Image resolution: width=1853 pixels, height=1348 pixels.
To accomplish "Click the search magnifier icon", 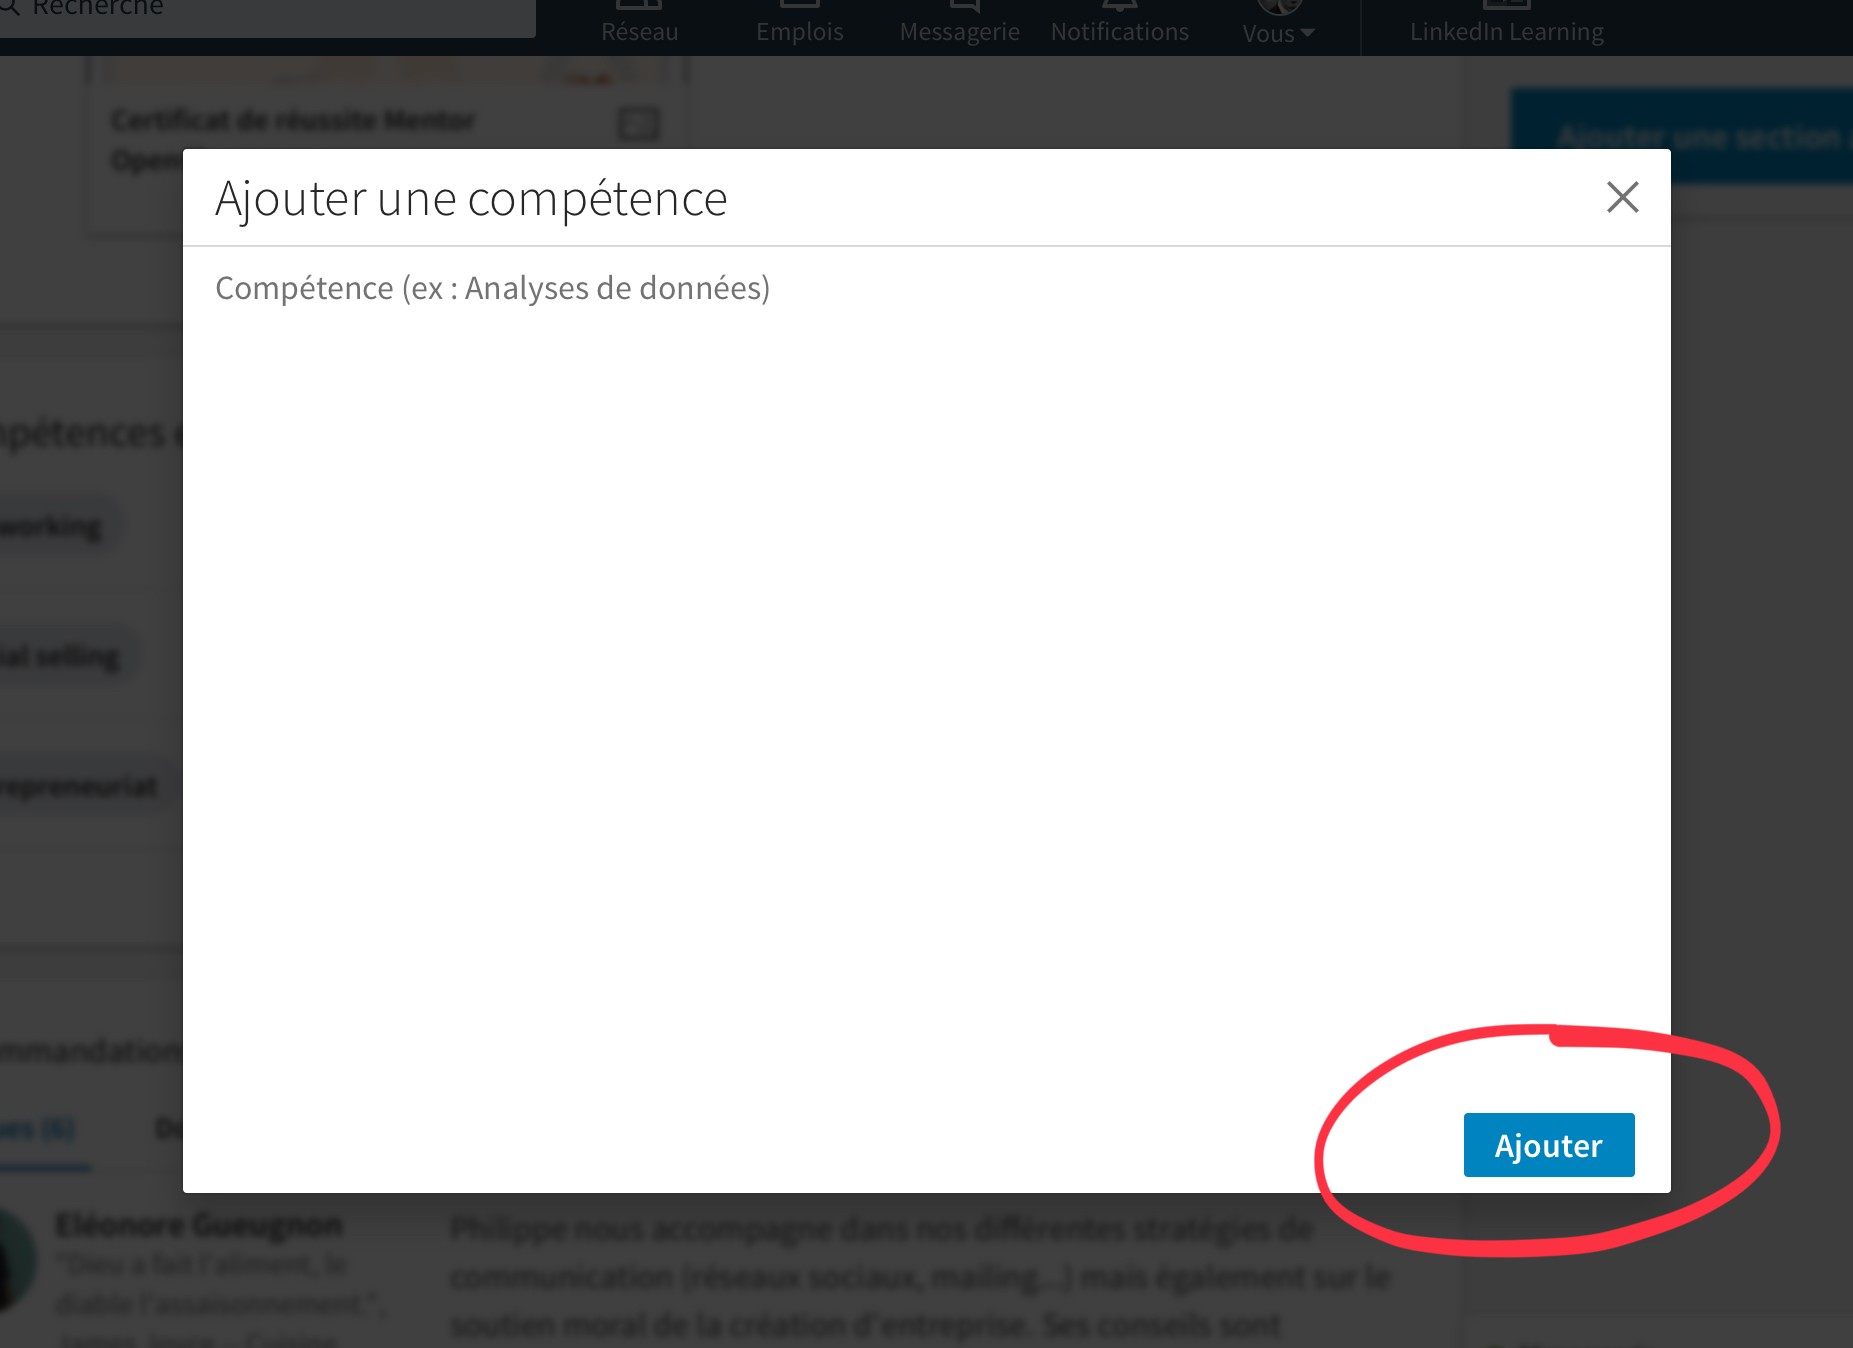I will tap(8, 8).
